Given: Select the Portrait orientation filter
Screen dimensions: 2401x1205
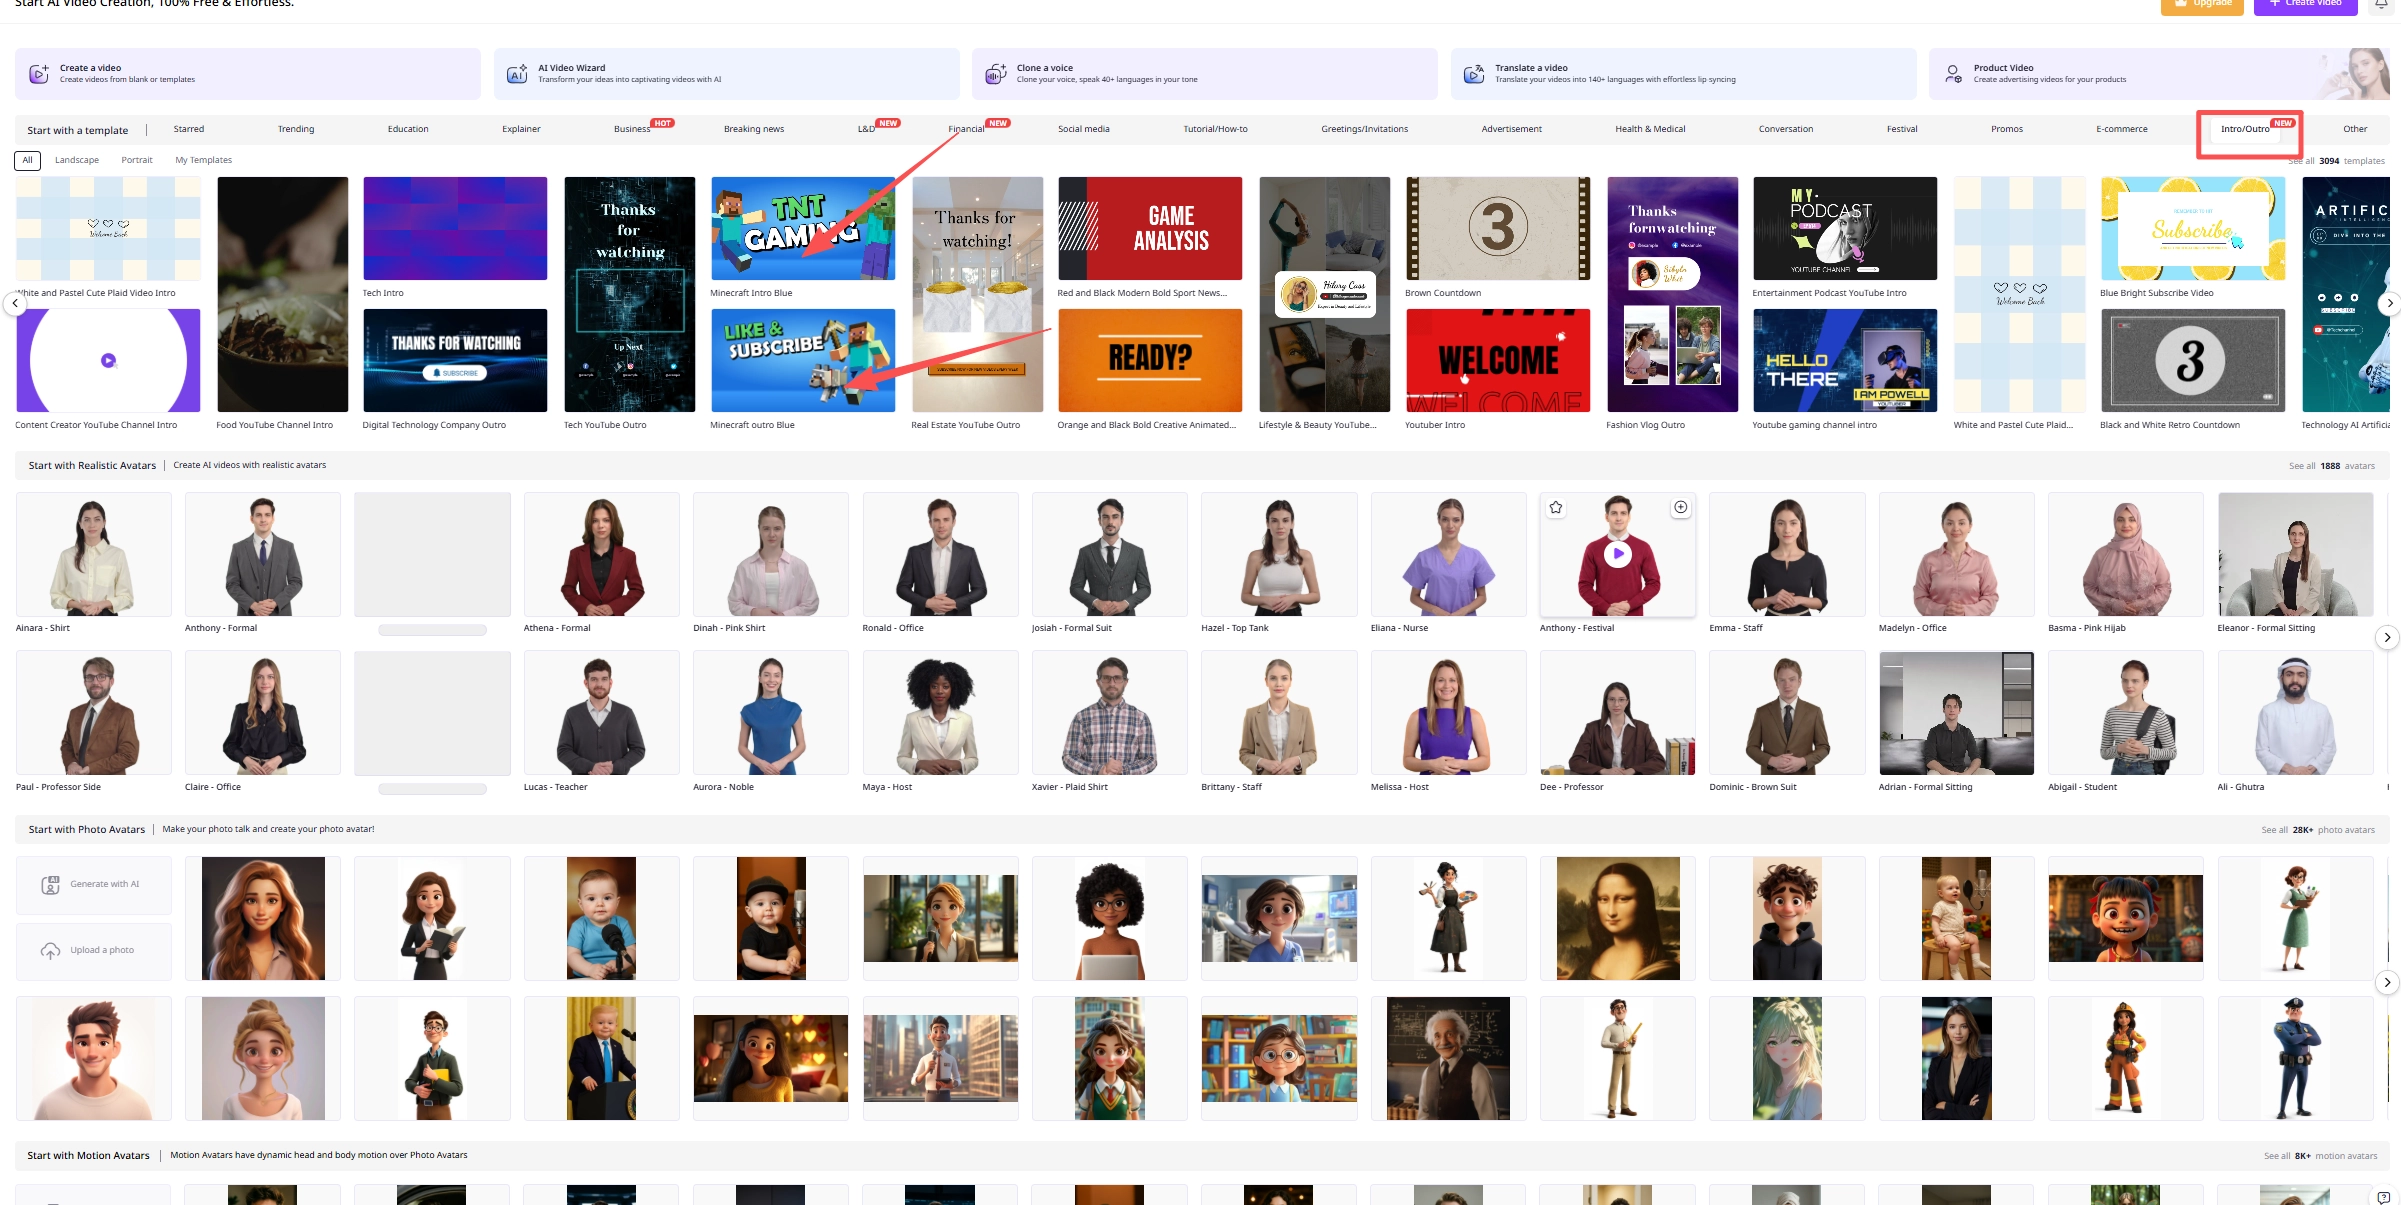Looking at the screenshot, I should [137, 160].
